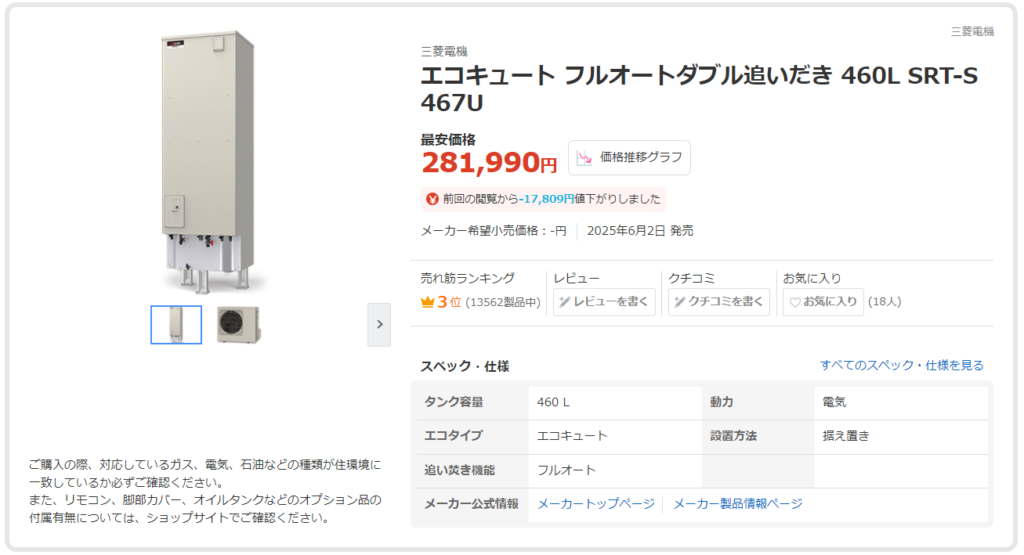Image resolution: width=1024 pixels, height=555 pixels.
Task: Click the pencil icon beside レビューを書く
Action: (x=564, y=302)
